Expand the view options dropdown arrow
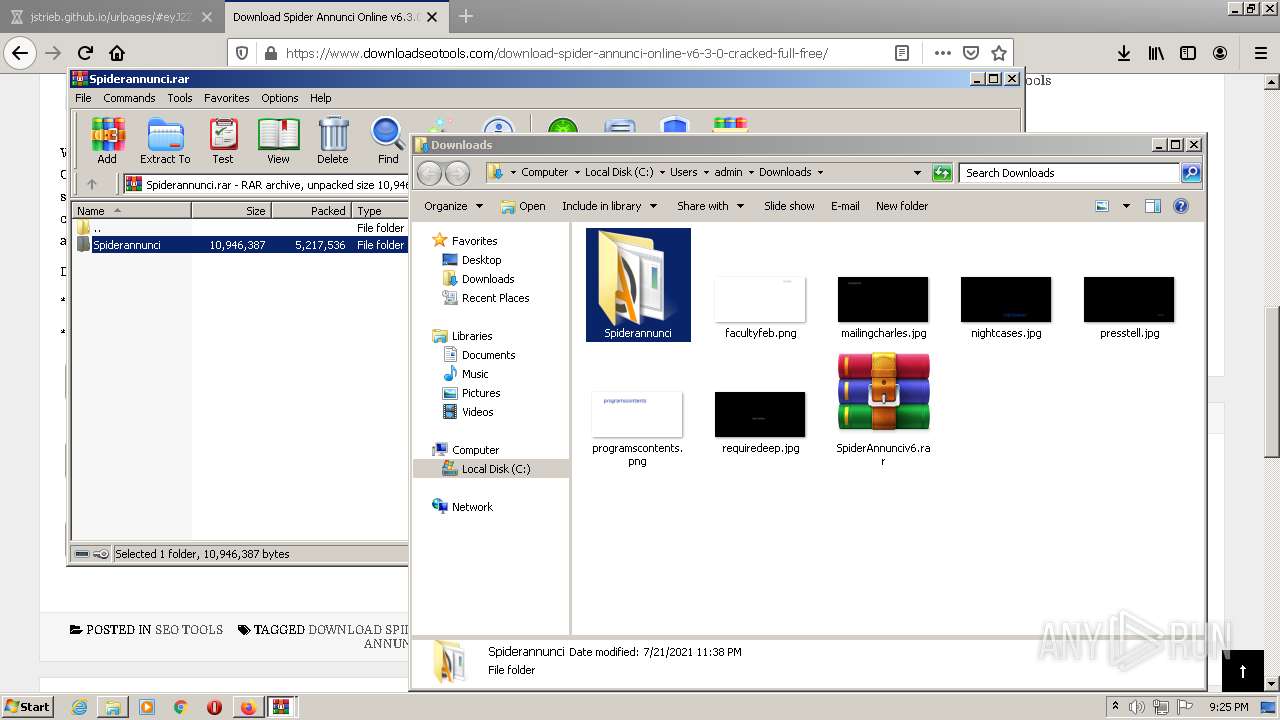 [x=1126, y=206]
